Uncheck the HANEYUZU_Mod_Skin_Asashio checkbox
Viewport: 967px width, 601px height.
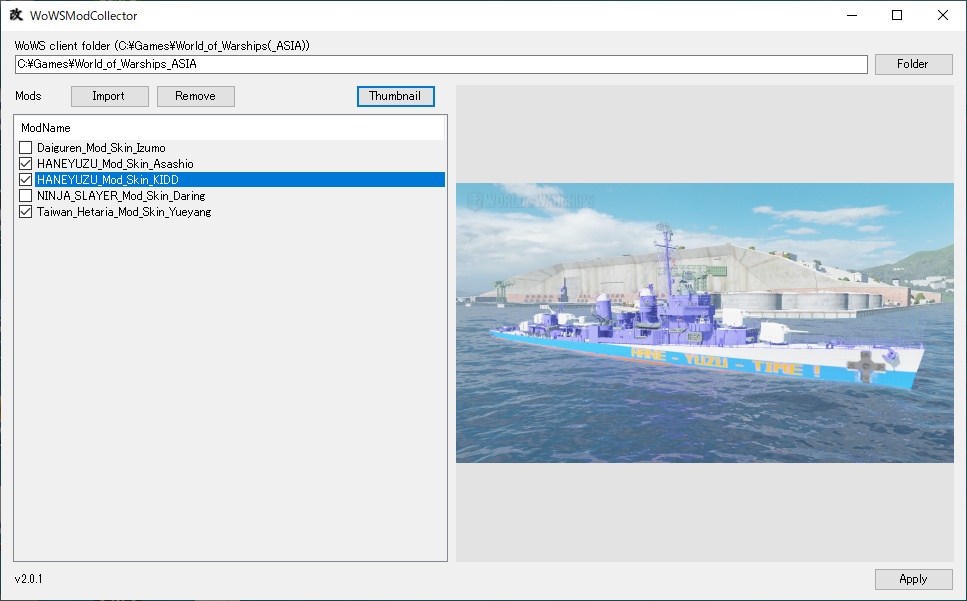pyautogui.click(x=25, y=164)
